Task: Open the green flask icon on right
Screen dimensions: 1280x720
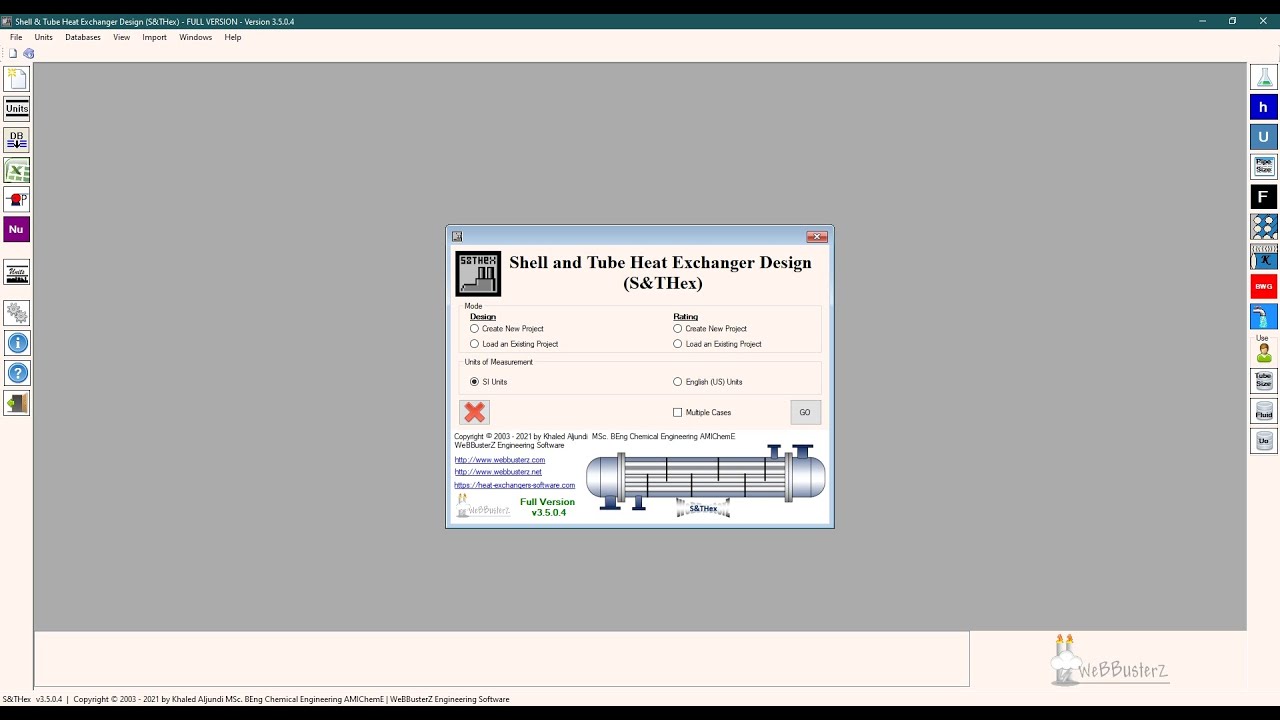Action: pyautogui.click(x=1264, y=77)
